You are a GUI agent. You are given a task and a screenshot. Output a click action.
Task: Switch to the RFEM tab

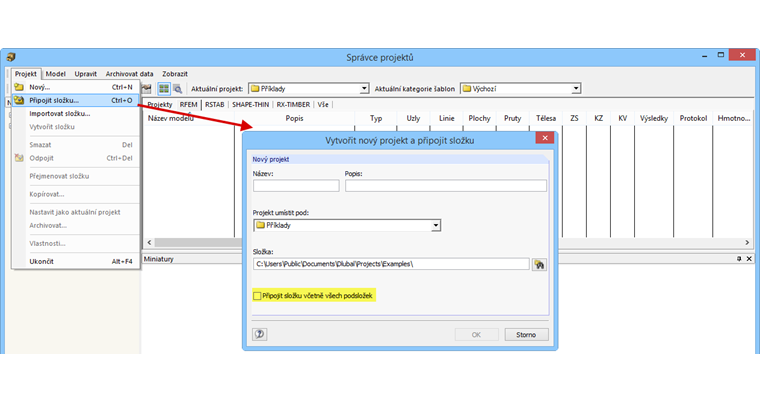coord(189,105)
